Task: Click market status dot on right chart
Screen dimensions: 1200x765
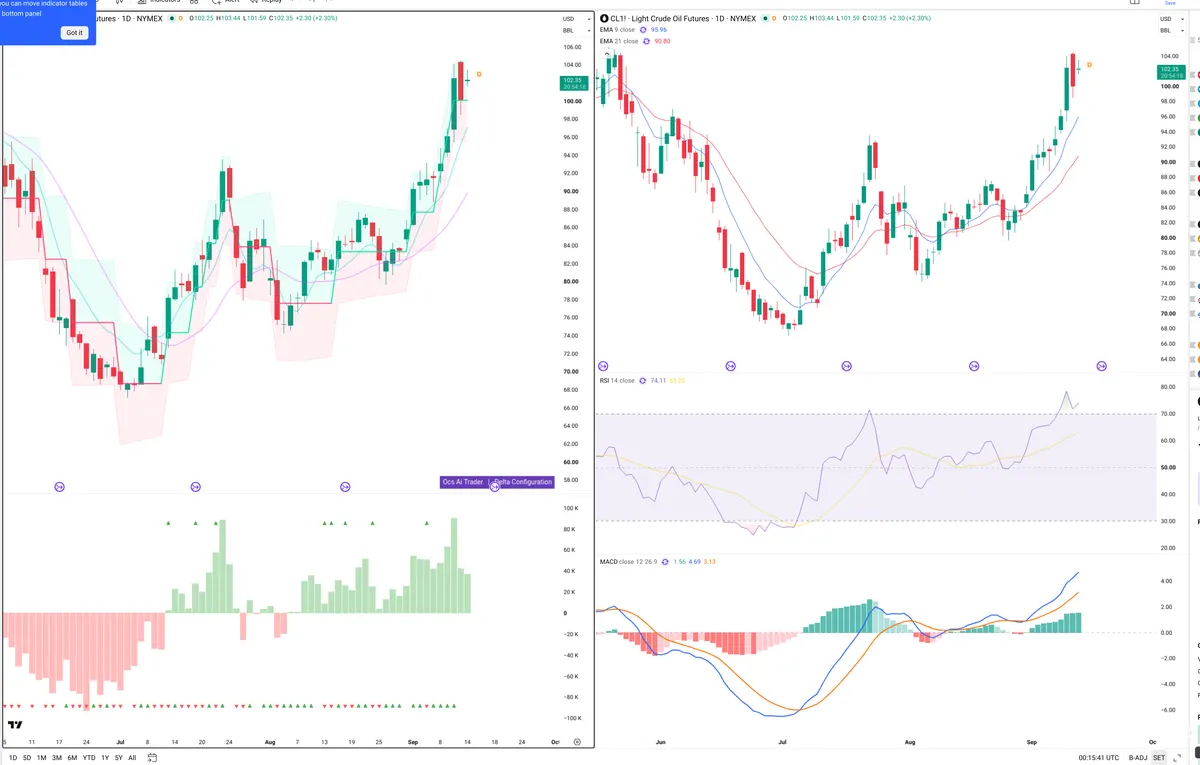Action: click(x=767, y=19)
